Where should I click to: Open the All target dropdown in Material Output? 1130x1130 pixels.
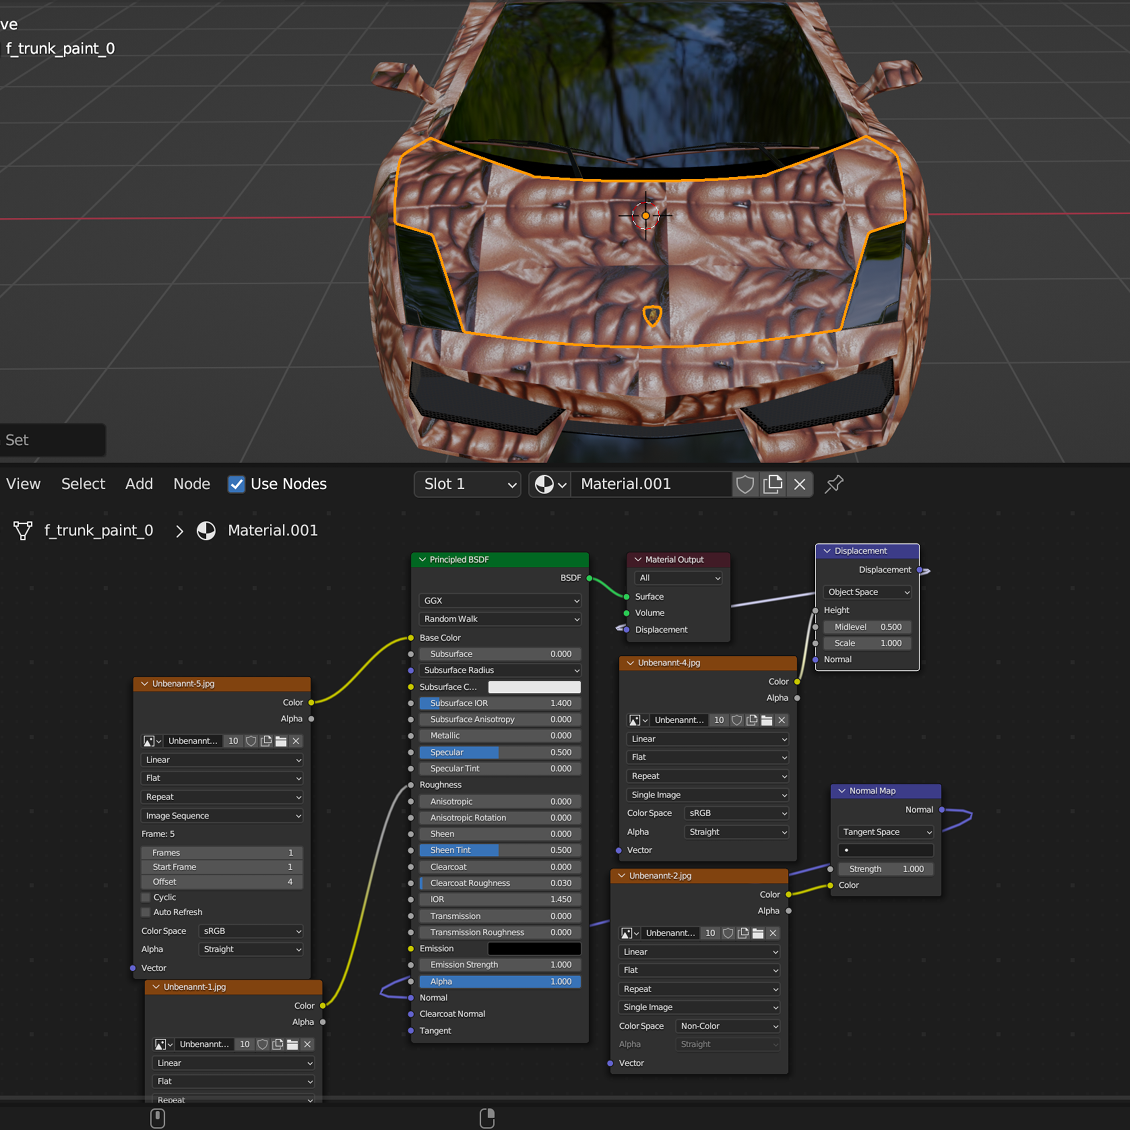point(678,578)
